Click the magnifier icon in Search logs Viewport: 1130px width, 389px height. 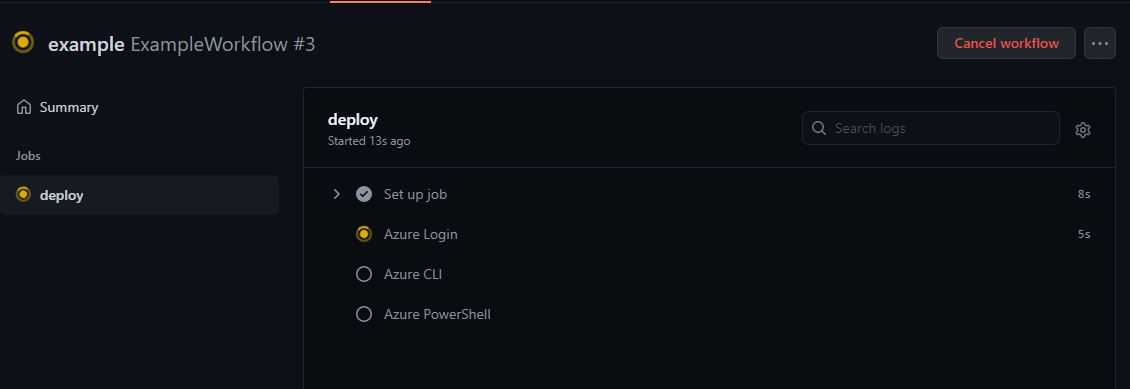[x=819, y=128]
